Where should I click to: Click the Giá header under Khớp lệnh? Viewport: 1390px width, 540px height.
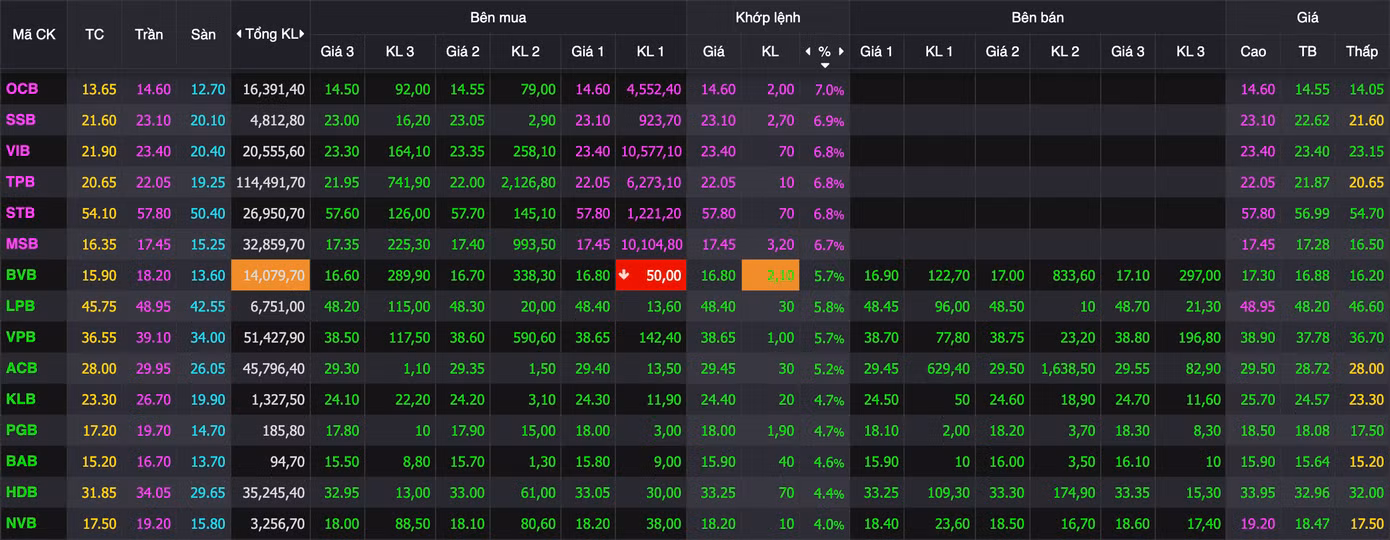click(x=714, y=51)
